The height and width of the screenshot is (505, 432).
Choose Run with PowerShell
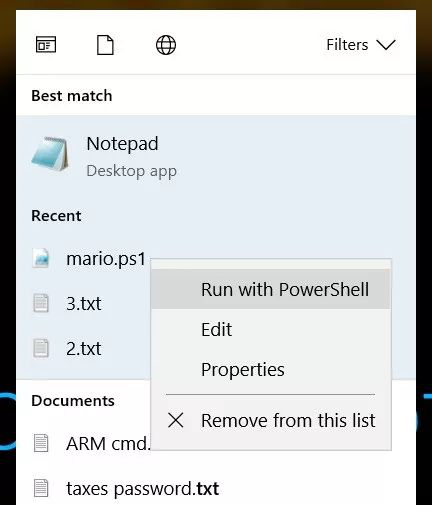pos(271,289)
